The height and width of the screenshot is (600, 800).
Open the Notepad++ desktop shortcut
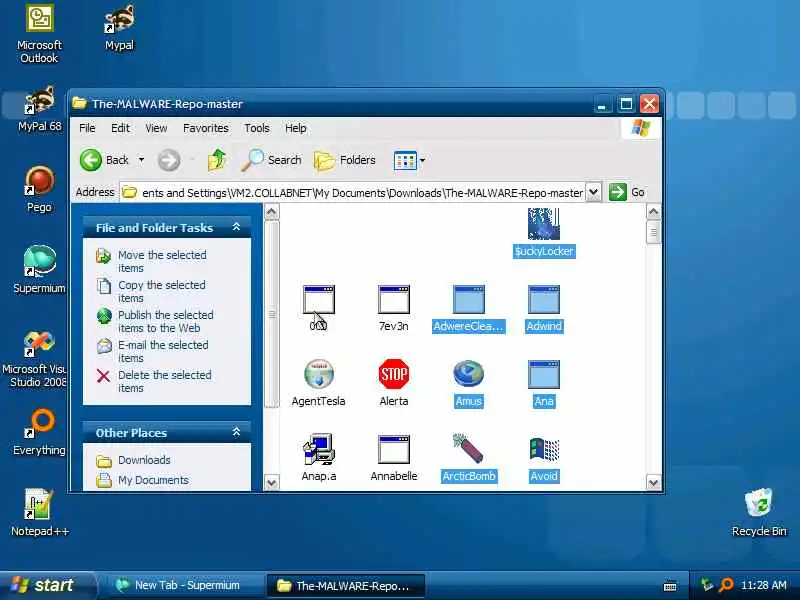click(39, 512)
